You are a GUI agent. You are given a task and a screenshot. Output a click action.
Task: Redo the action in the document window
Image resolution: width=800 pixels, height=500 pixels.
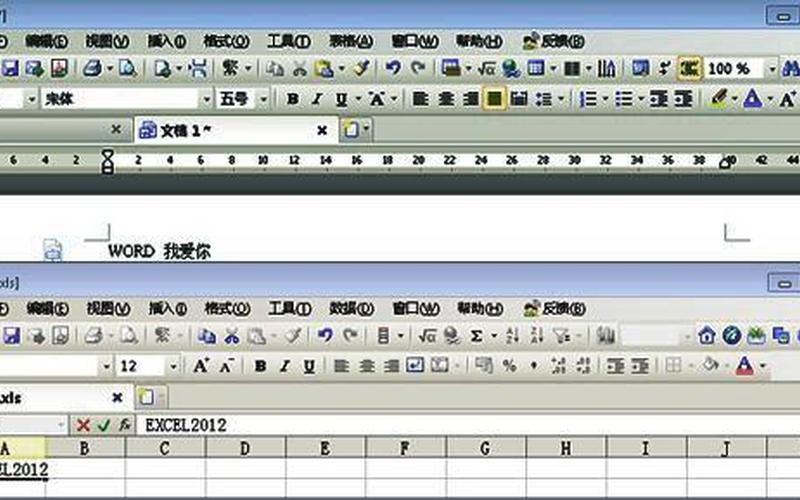pos(418,68)
